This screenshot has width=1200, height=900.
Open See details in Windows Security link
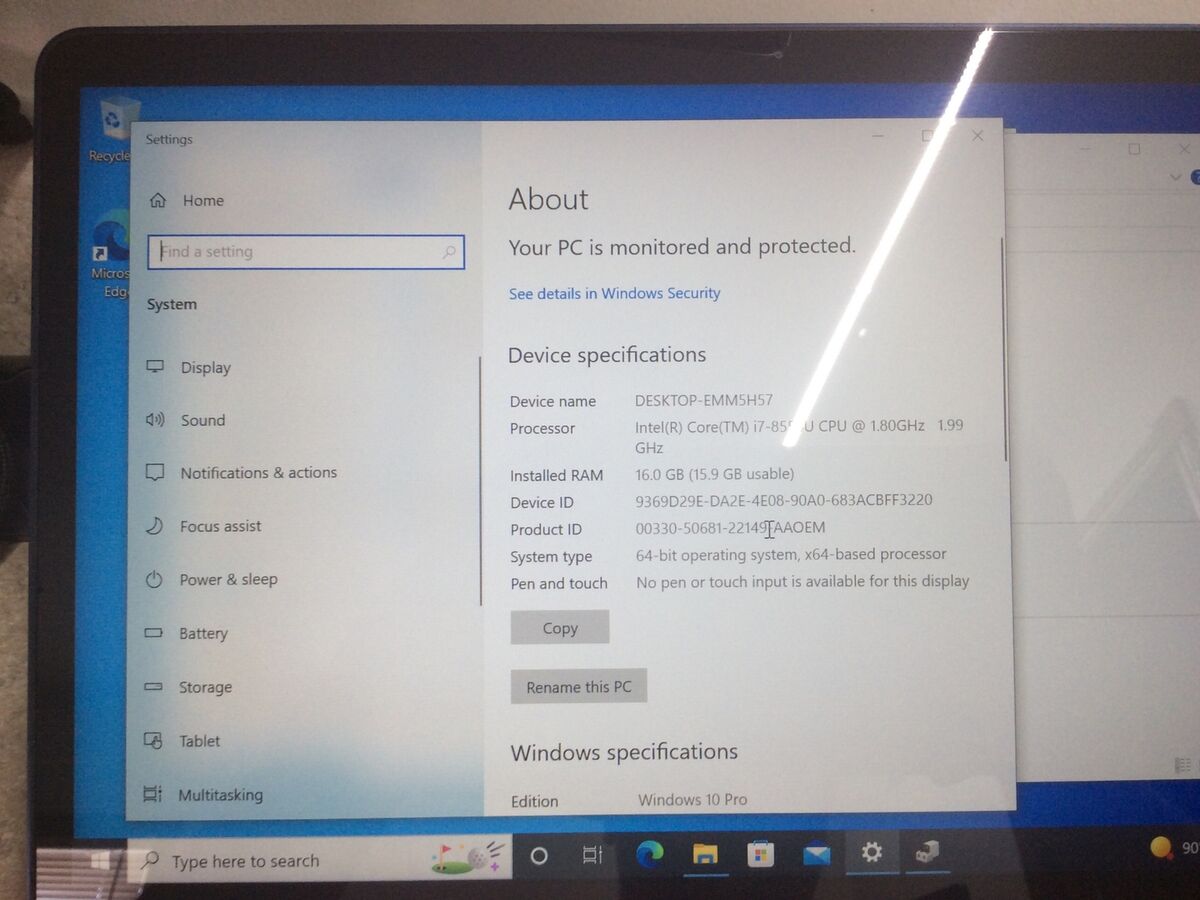click(x=614, y=293)
